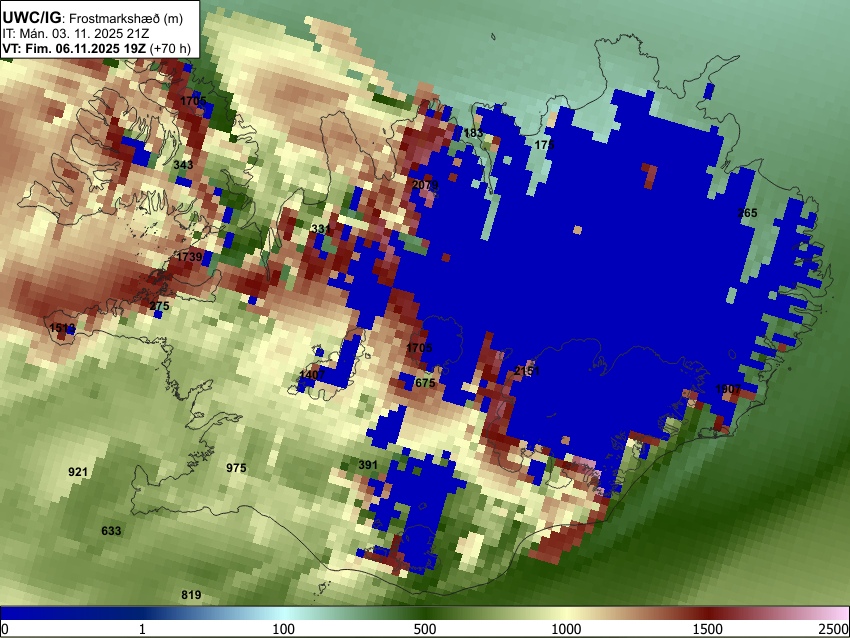Click the legend tick label 500
The image size is (850, 638).
pos(425,629)
